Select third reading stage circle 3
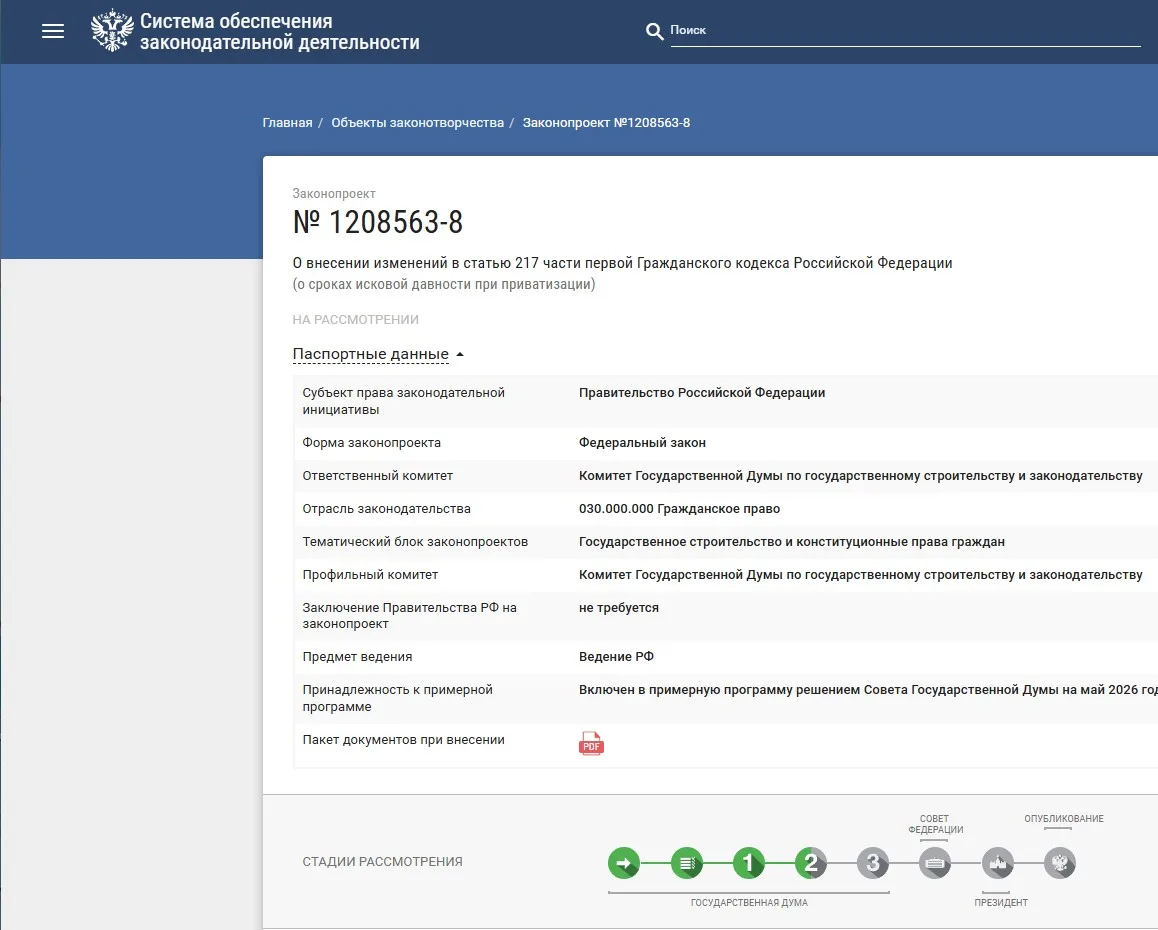Image resolution: width=1158 pixels, height=930 pixels. click(873, 863)
